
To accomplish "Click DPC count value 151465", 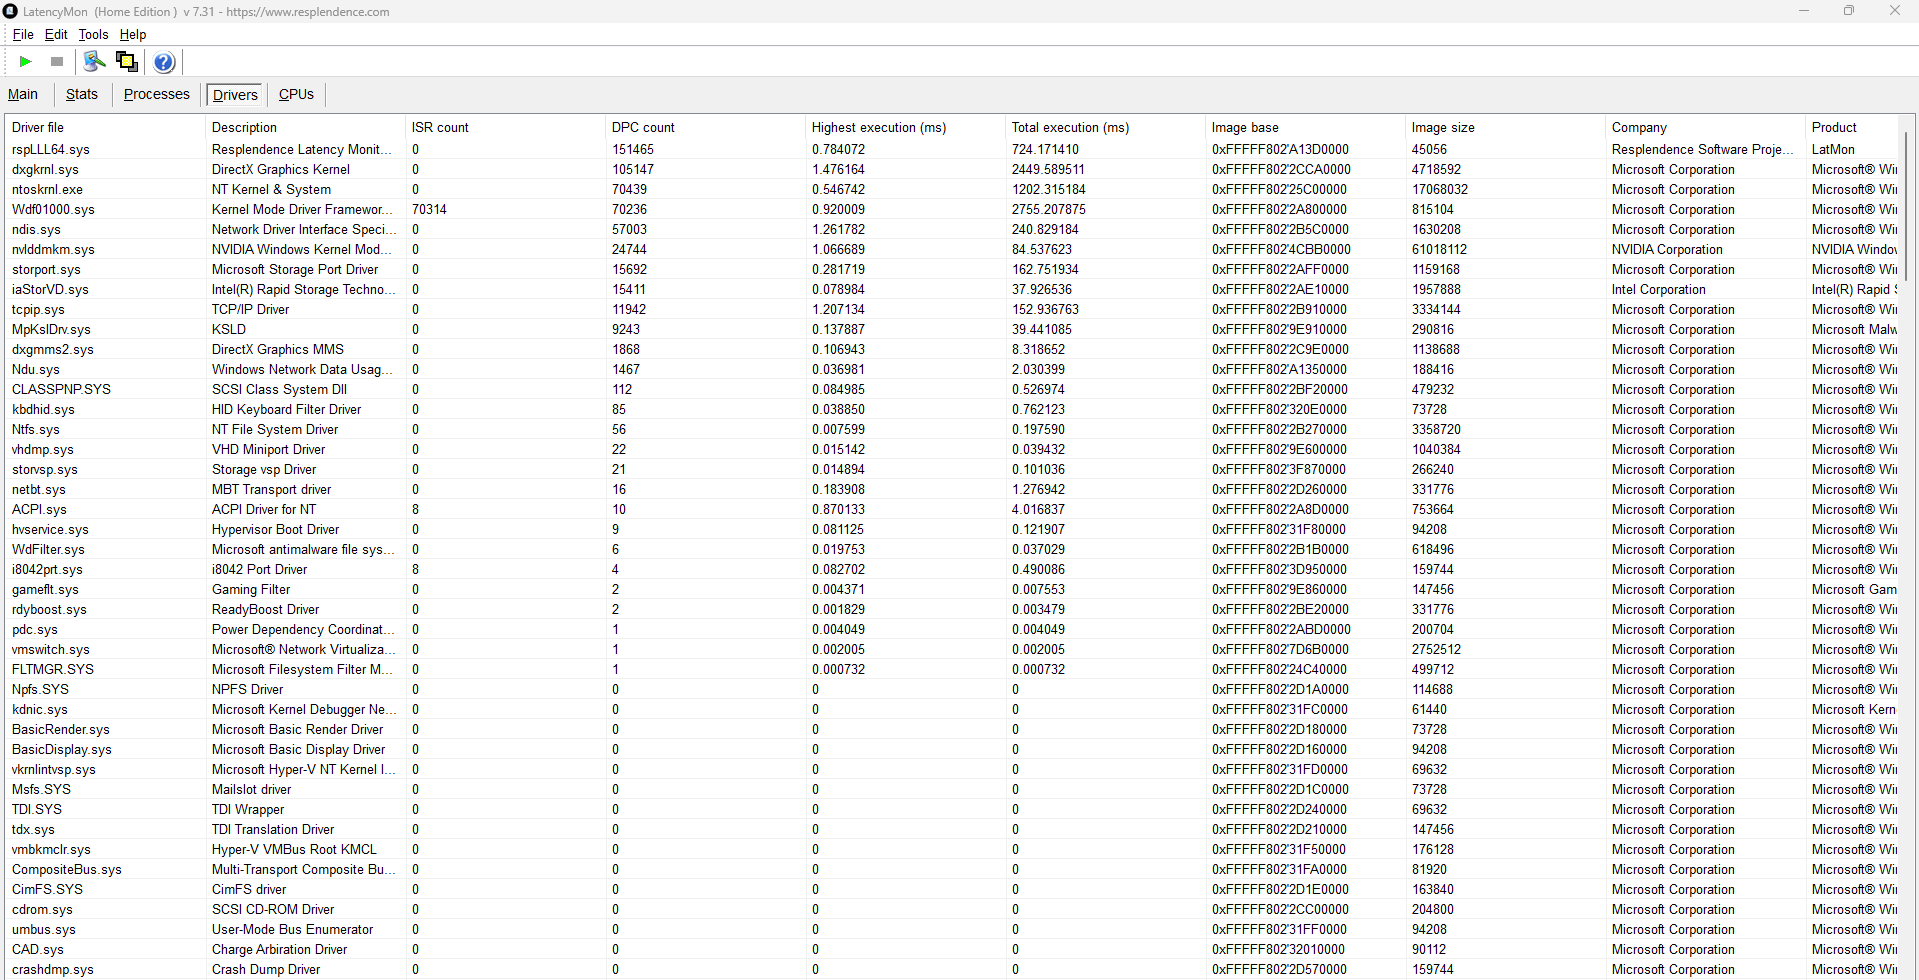I will (633, 149).
